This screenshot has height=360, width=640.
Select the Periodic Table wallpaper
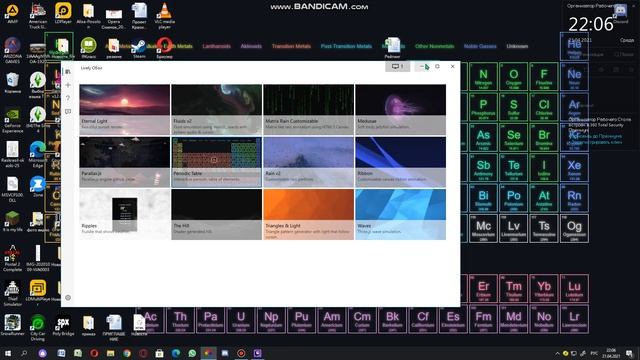click(x=216, y=162)
